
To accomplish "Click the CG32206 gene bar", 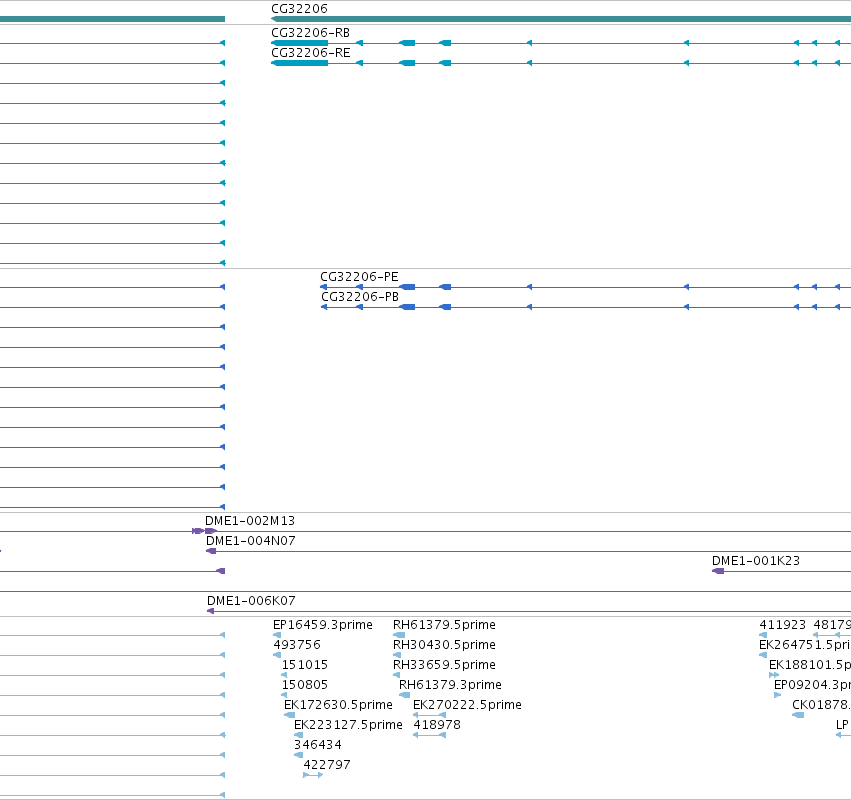I will (561, 19).
